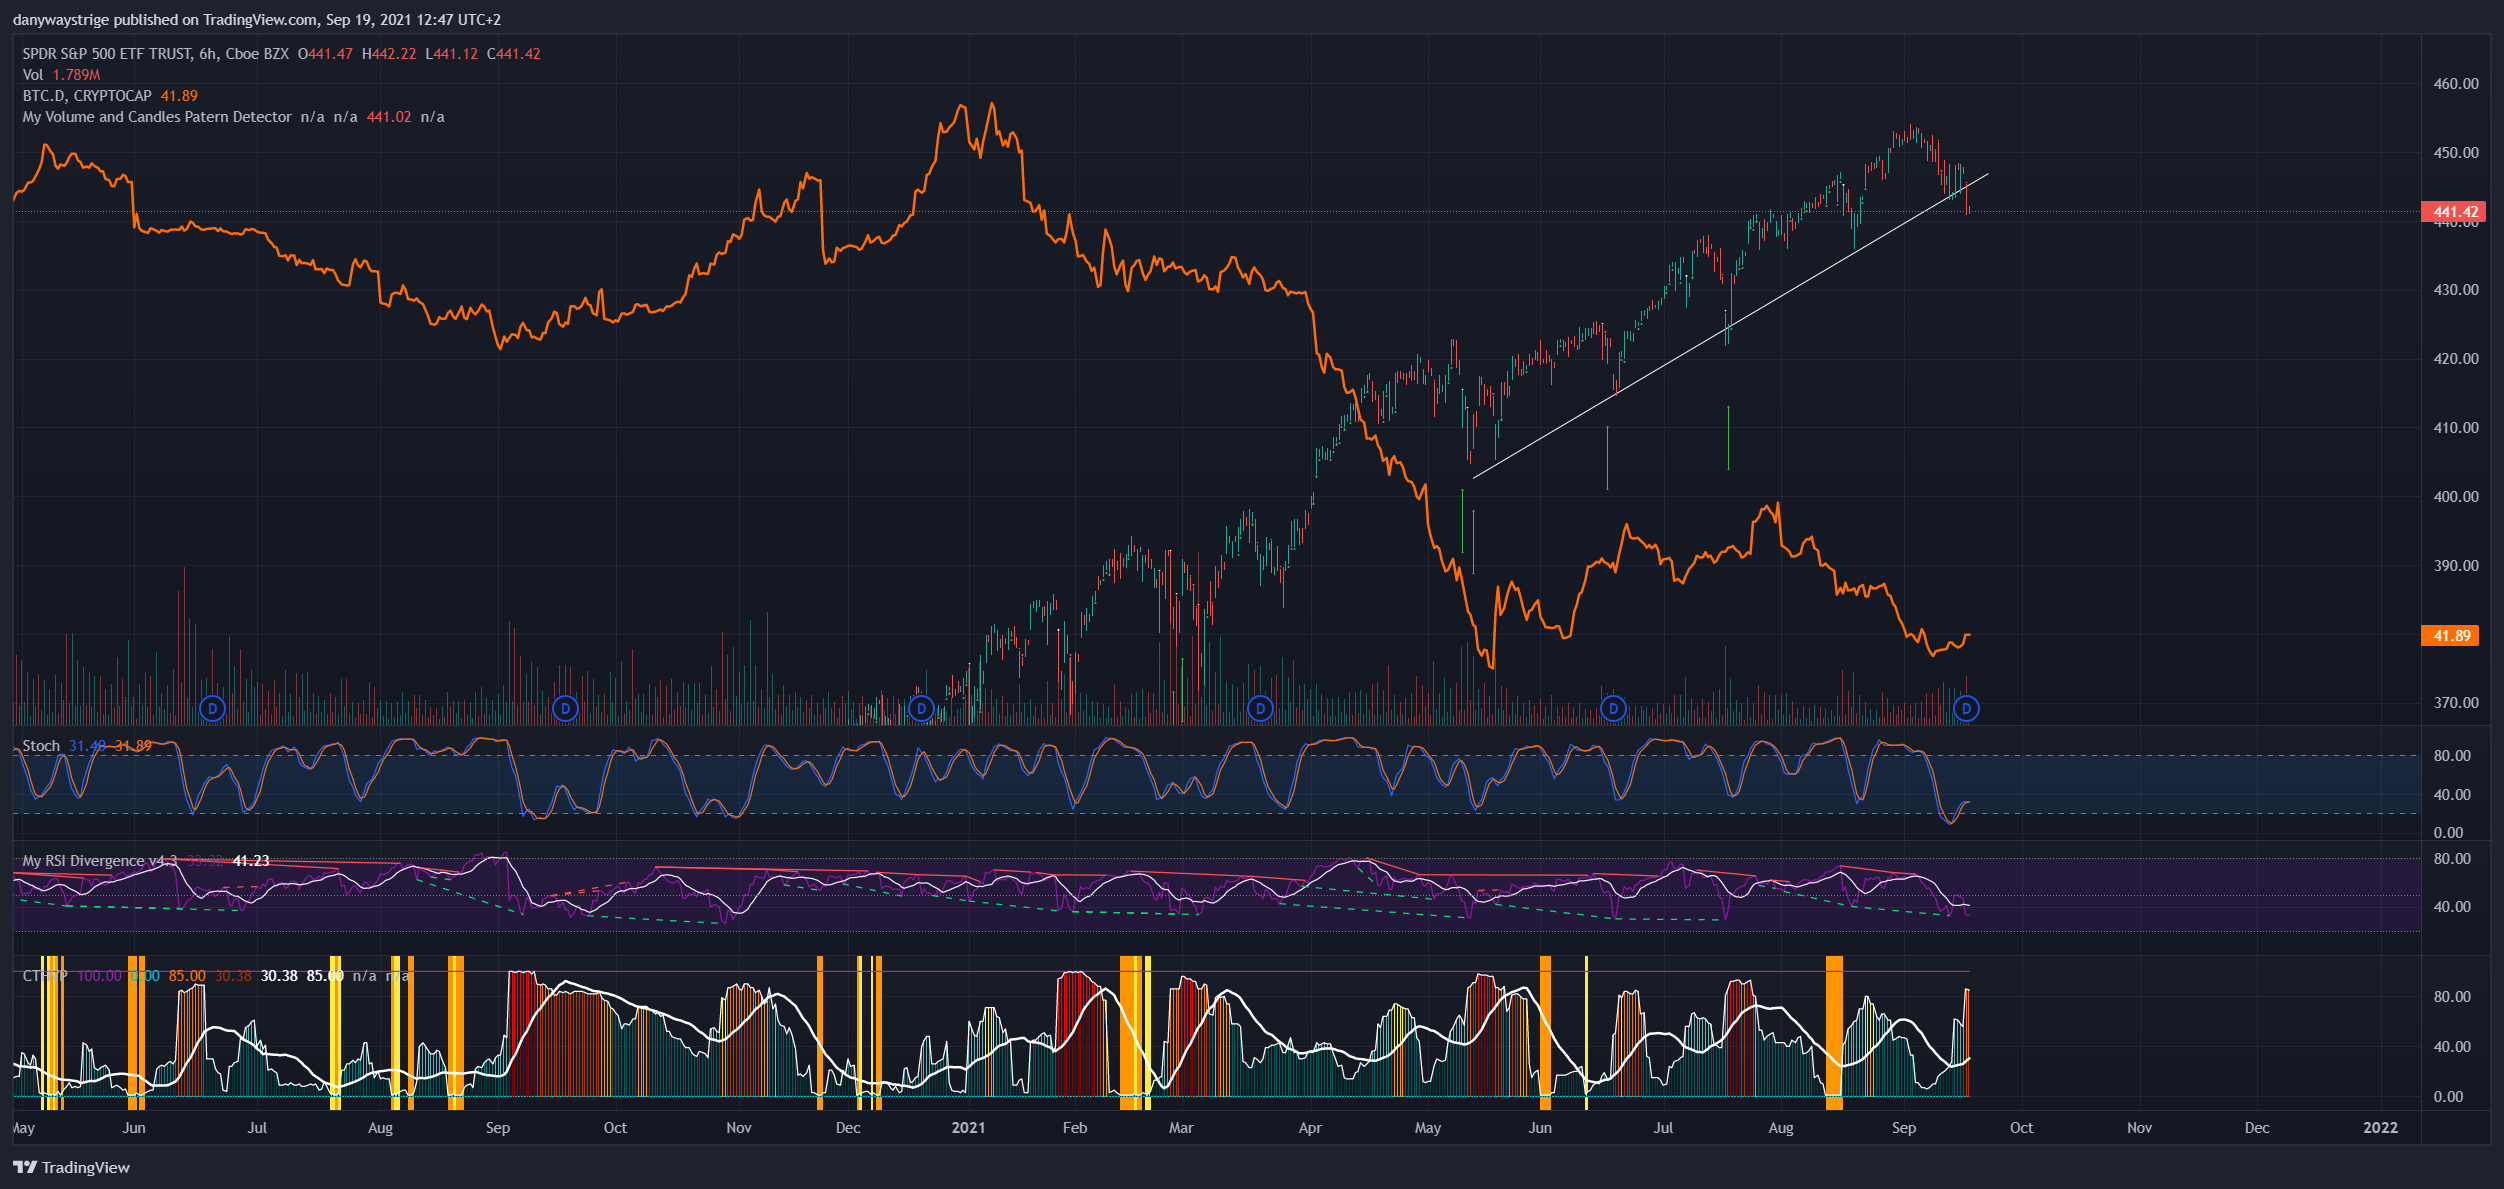The image size is (2504, 1189).
Task: Click the publisher line danywaystrige at top
Action: pos(257,20)
